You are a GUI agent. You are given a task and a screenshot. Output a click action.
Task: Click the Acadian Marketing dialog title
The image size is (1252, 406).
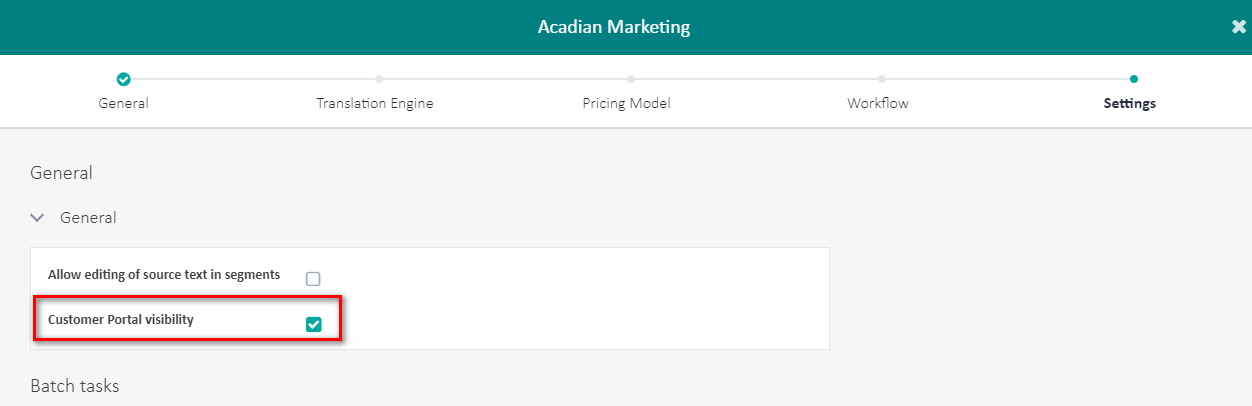point(614,27)
